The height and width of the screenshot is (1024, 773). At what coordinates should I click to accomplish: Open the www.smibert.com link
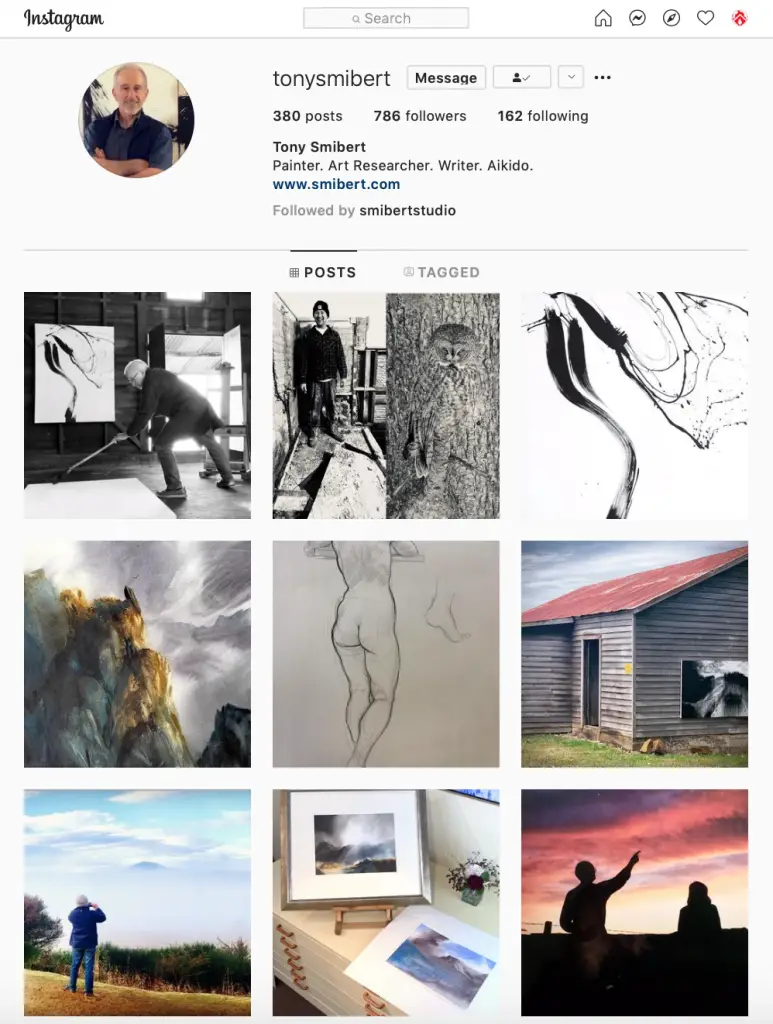[336, 184]
